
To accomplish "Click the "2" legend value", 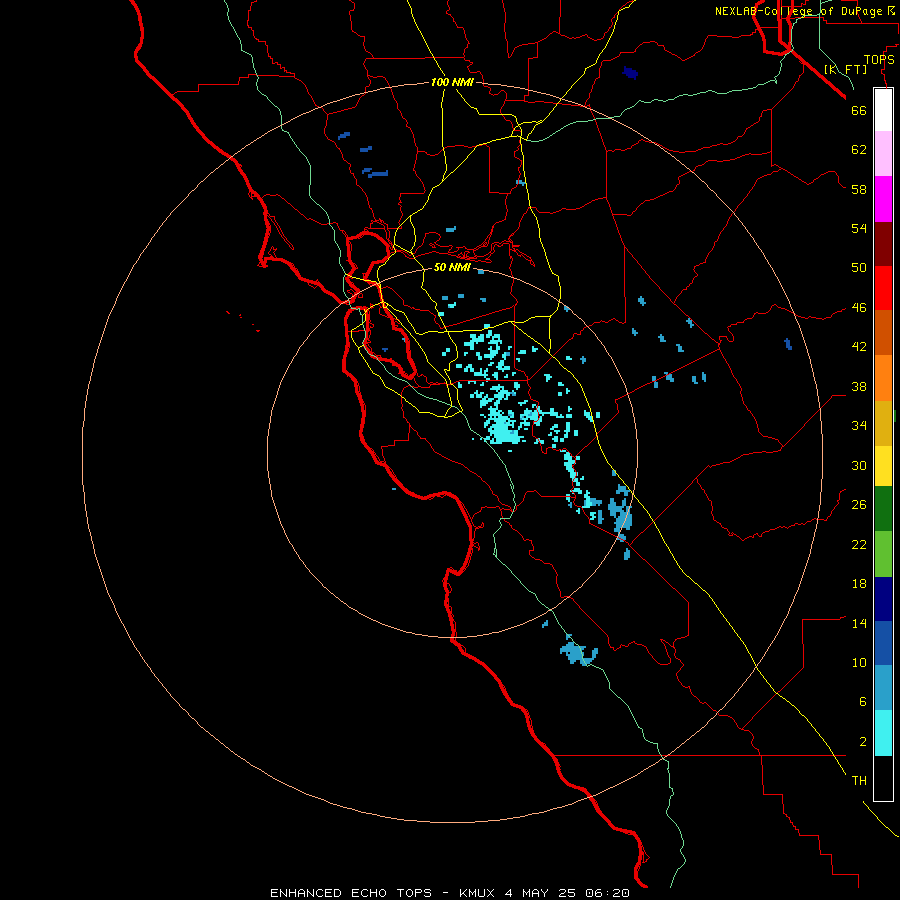I will pos(863,742).
